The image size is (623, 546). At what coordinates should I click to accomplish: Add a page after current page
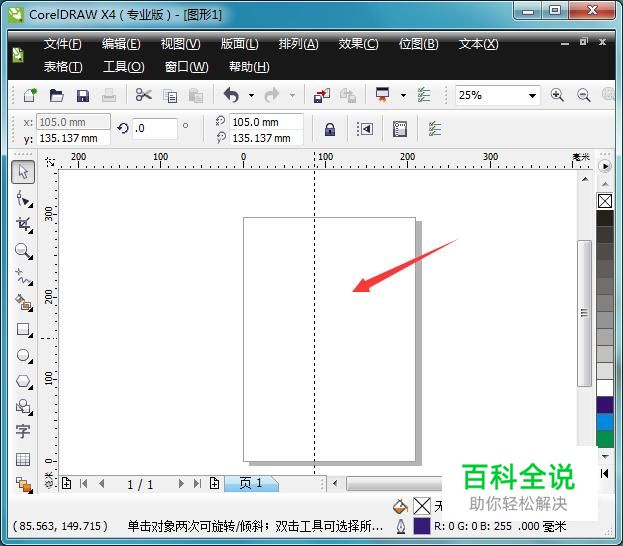point(215,484)
